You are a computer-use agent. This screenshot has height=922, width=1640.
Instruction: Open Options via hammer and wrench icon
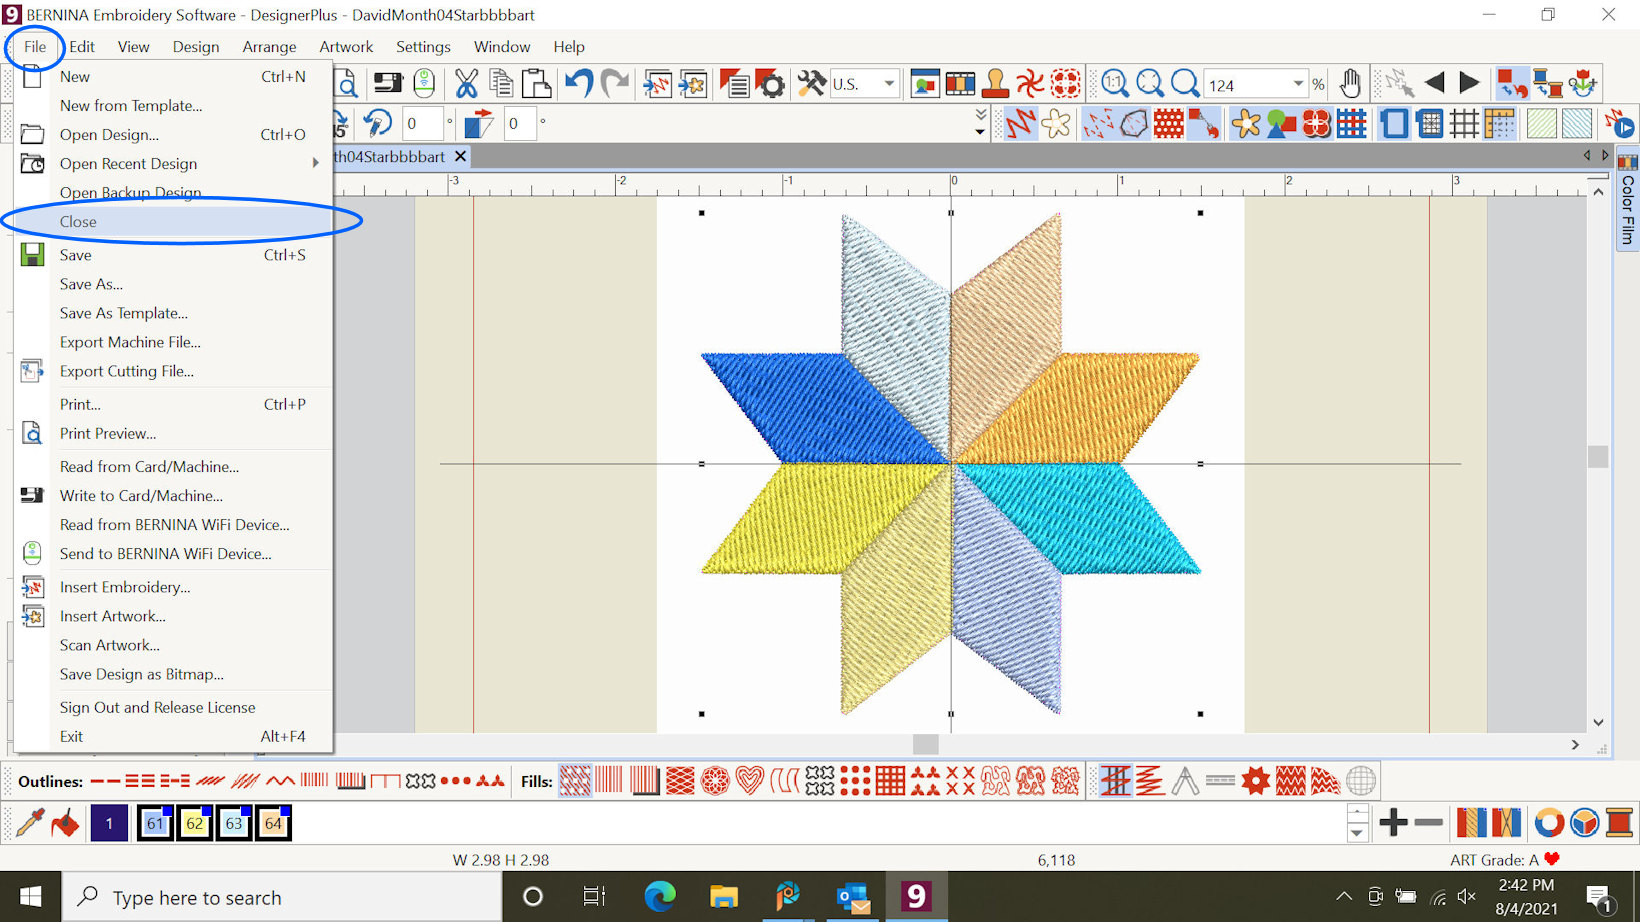[x=811, y=84]
